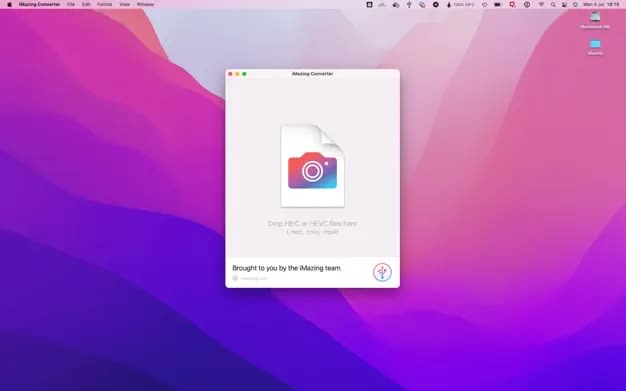Screen dimensions: 626x391
Task: Open the Format menu
Action: point(105,4)
